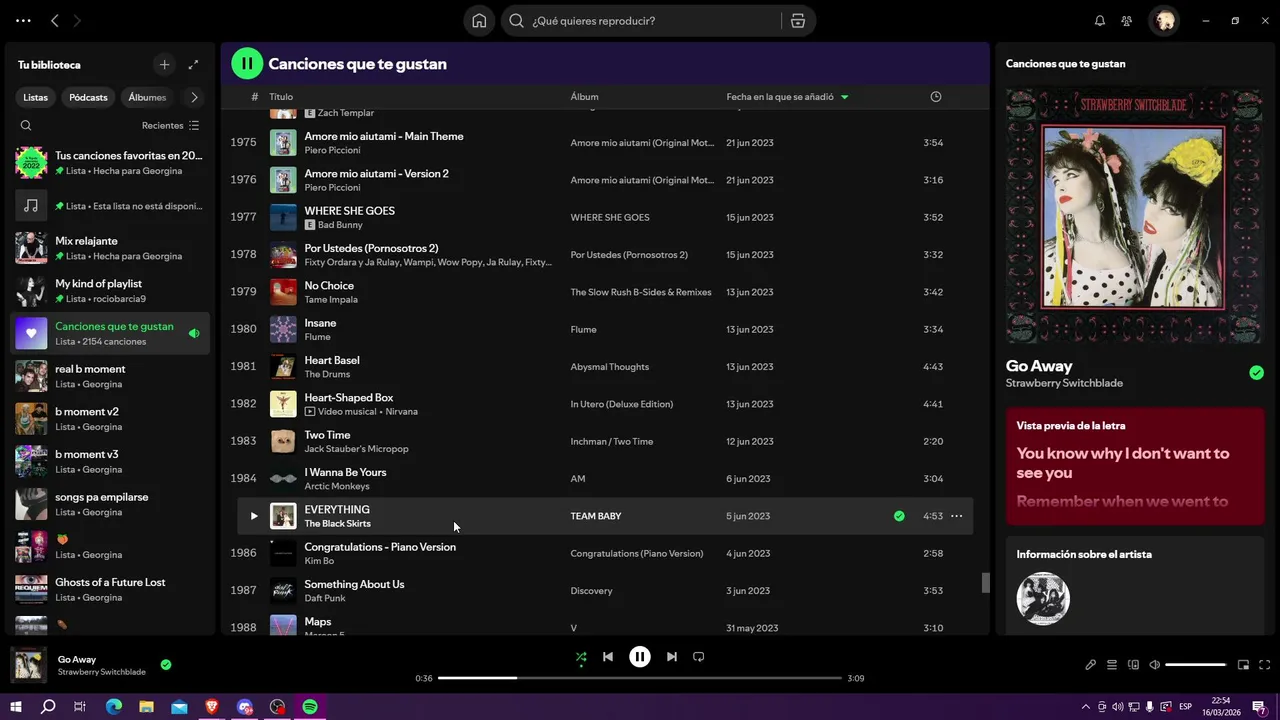The width and height of the screenshot is (1280, 720).
Task: Connect to a device
Action: click(x=1133, y=665)
